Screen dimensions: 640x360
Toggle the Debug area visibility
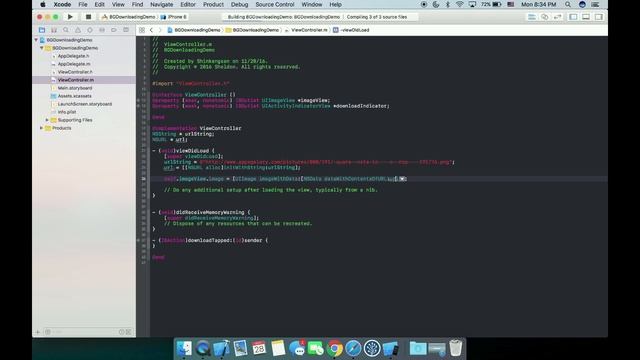586,17
